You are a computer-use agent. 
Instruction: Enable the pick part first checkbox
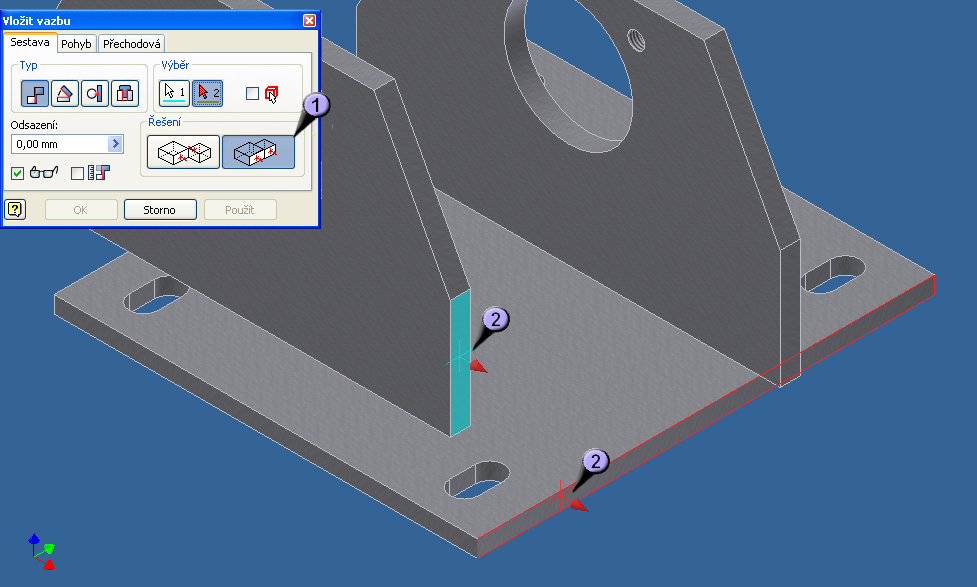252,93
